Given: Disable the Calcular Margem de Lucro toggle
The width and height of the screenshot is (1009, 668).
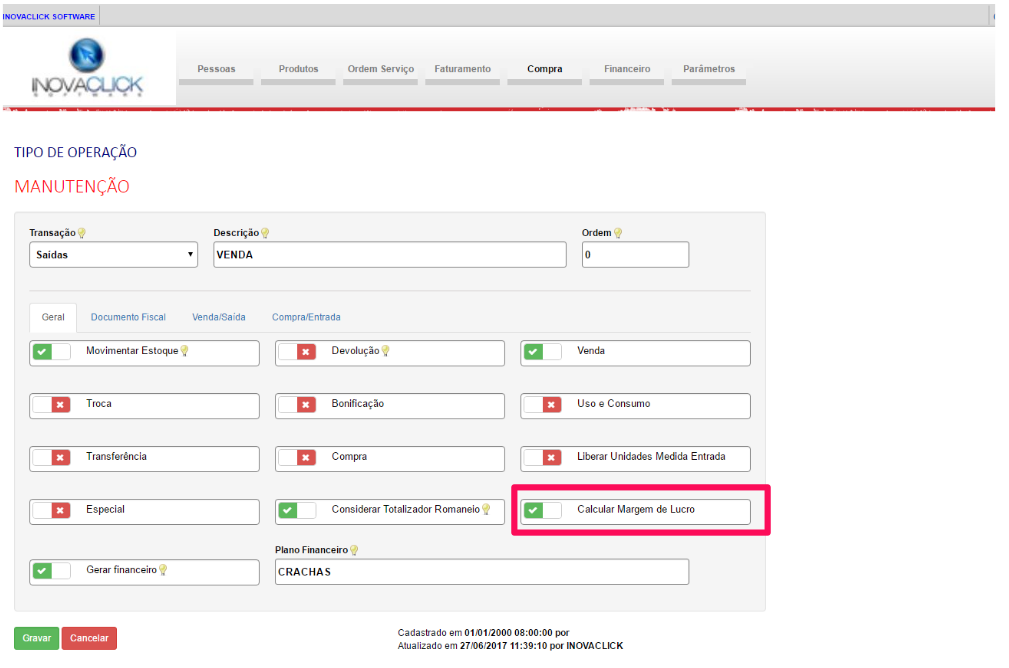Looking at the screenshot, I should [x=543, y=510].
